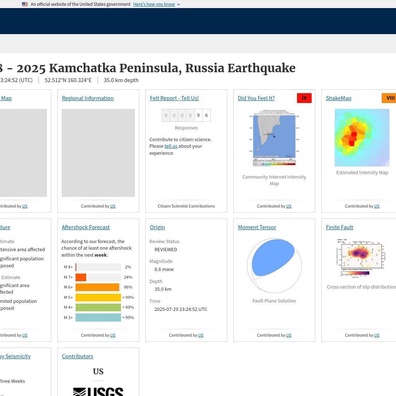Click the felt report Responses counter
This screenshot has width=396, height=396.
click(186, 115)
